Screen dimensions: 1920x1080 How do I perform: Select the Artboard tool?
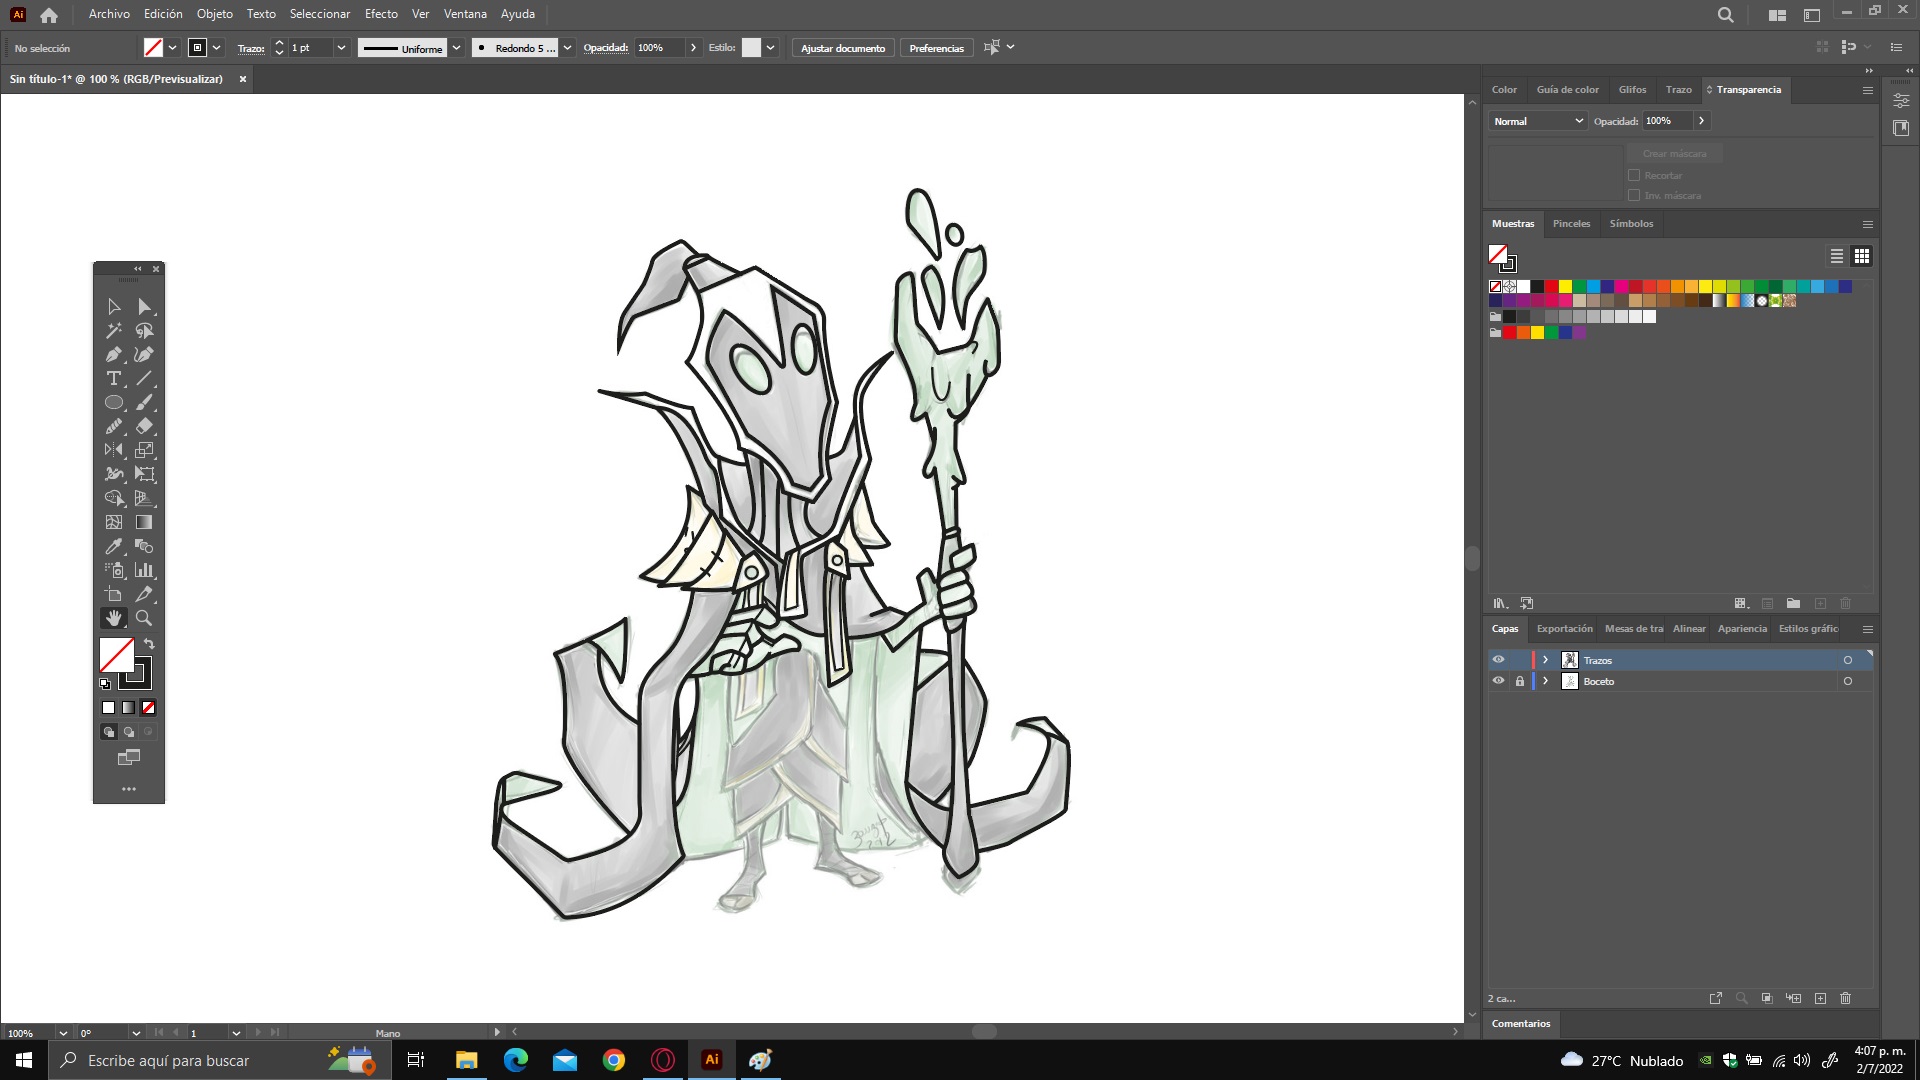(114, 595)
